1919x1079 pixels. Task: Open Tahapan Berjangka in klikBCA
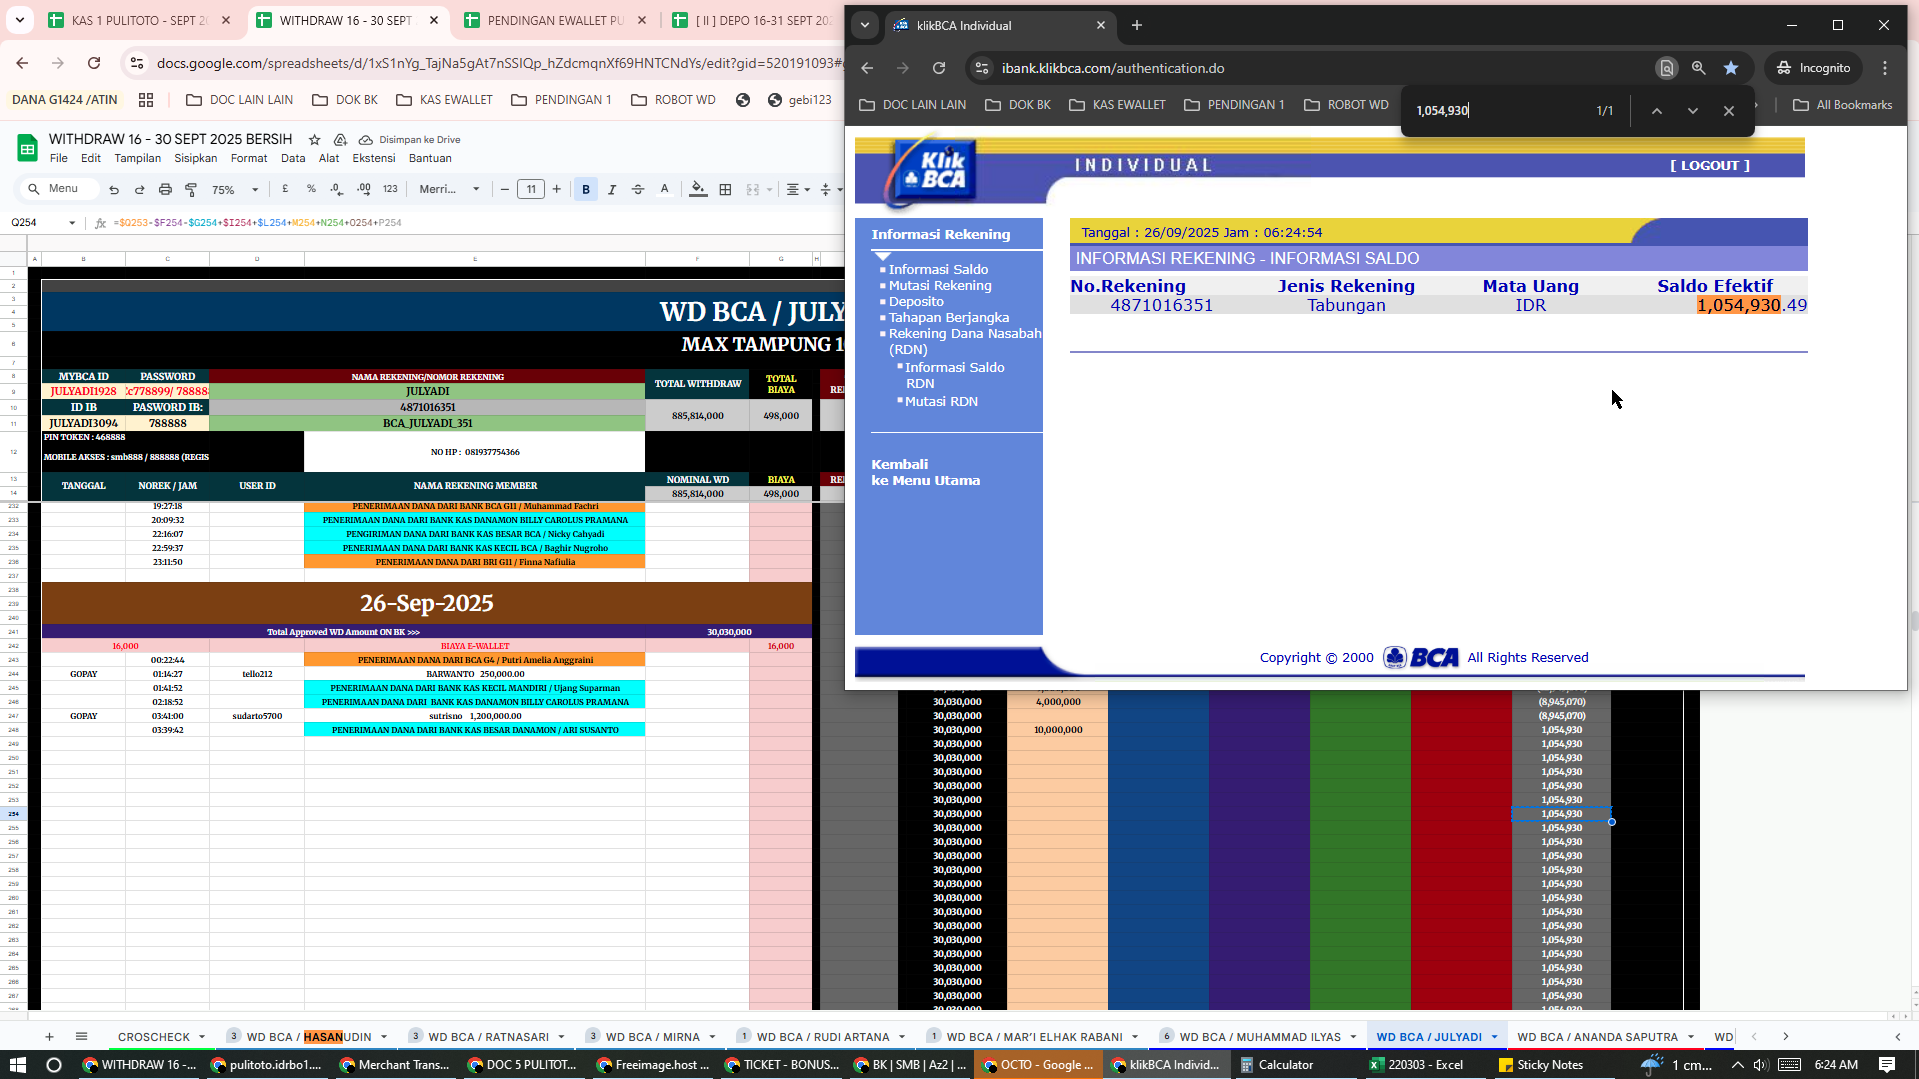(949, 318)
